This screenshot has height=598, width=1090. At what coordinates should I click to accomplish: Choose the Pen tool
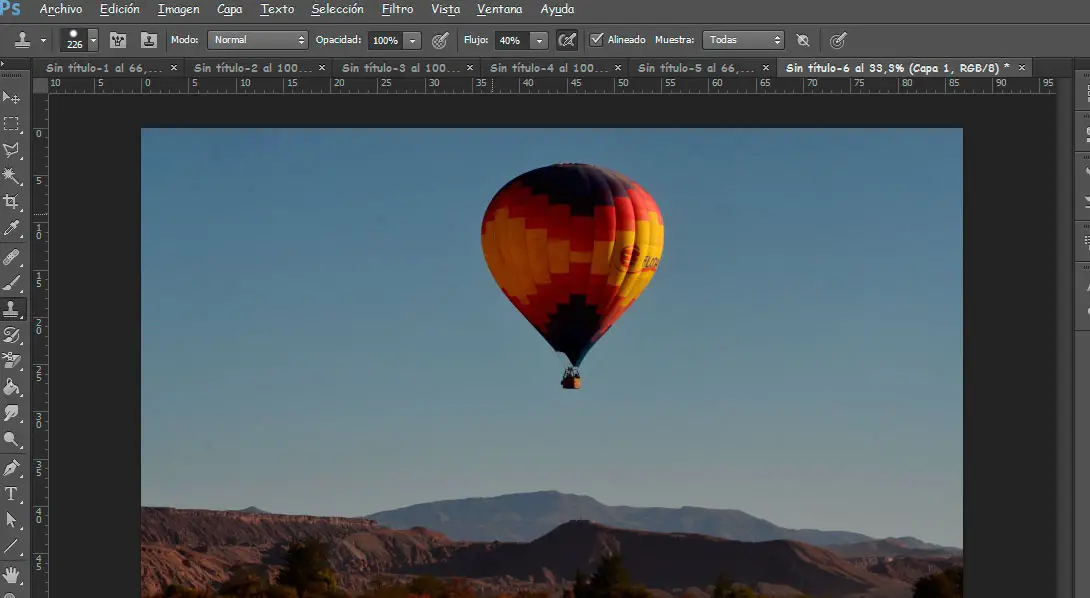[x=12, y=468]
